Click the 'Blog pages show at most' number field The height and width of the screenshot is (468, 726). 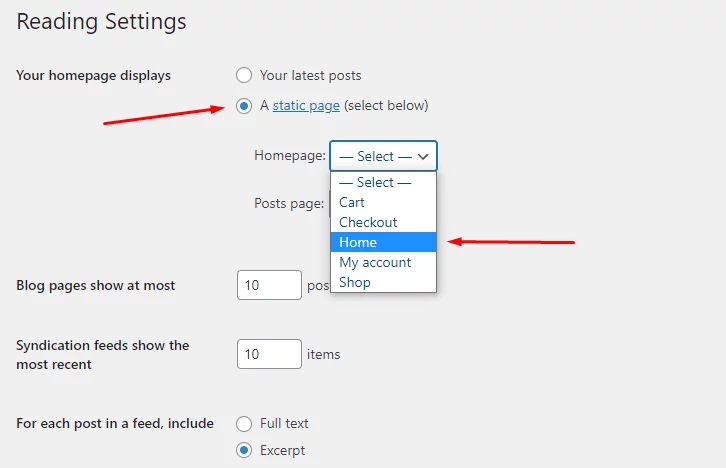[269, 285]
